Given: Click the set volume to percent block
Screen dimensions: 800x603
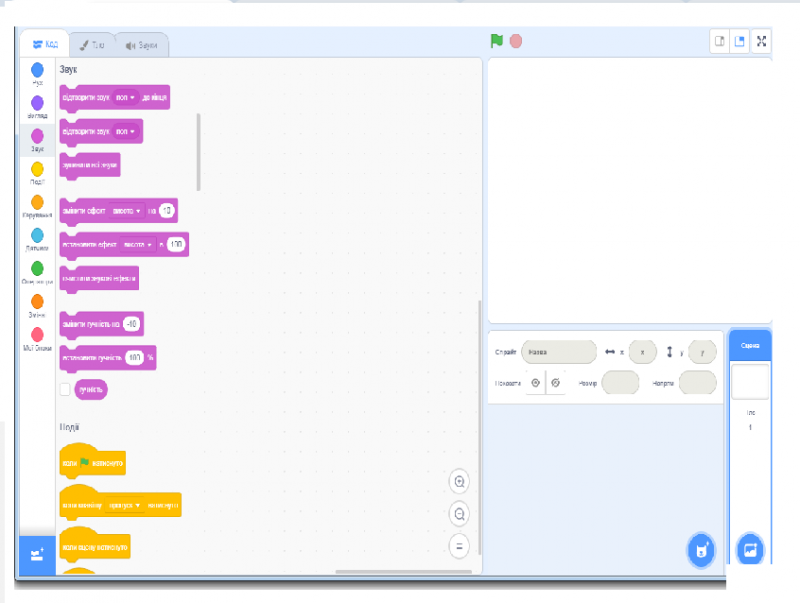Looking at the screenshot, I should (108, 358).
